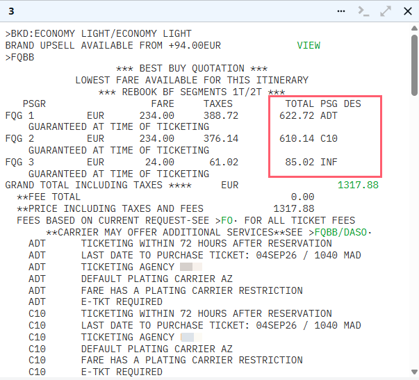Click the scrollbar up arrow
Image resolution: width=419 pixels, height=380 pixels.
point(414,28)
